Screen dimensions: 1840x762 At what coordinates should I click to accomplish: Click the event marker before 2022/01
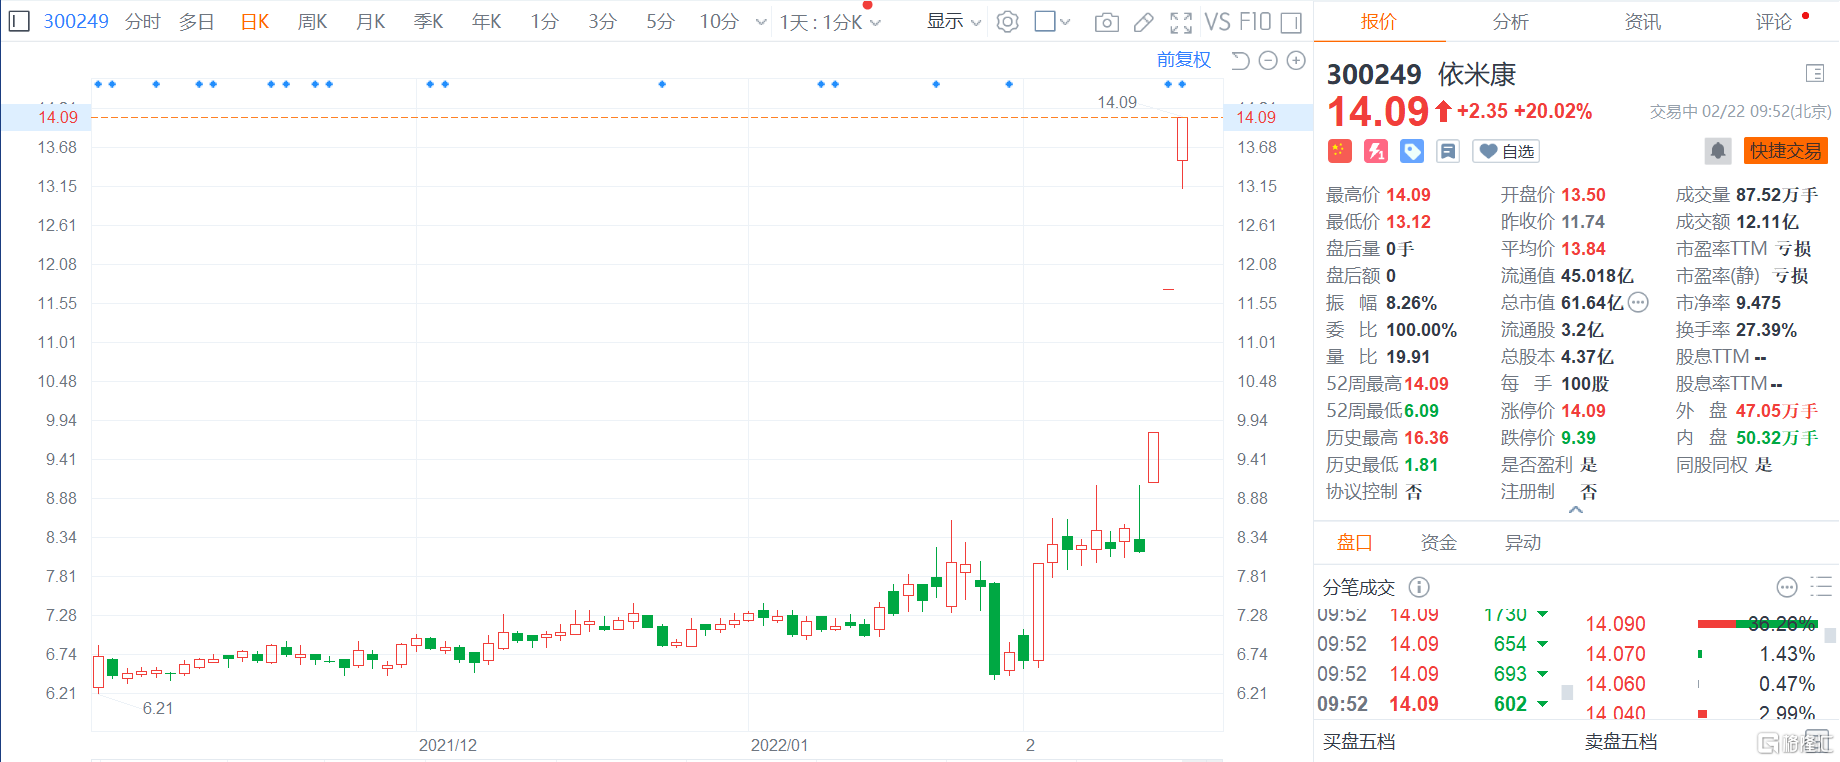[x=662, y=84]
